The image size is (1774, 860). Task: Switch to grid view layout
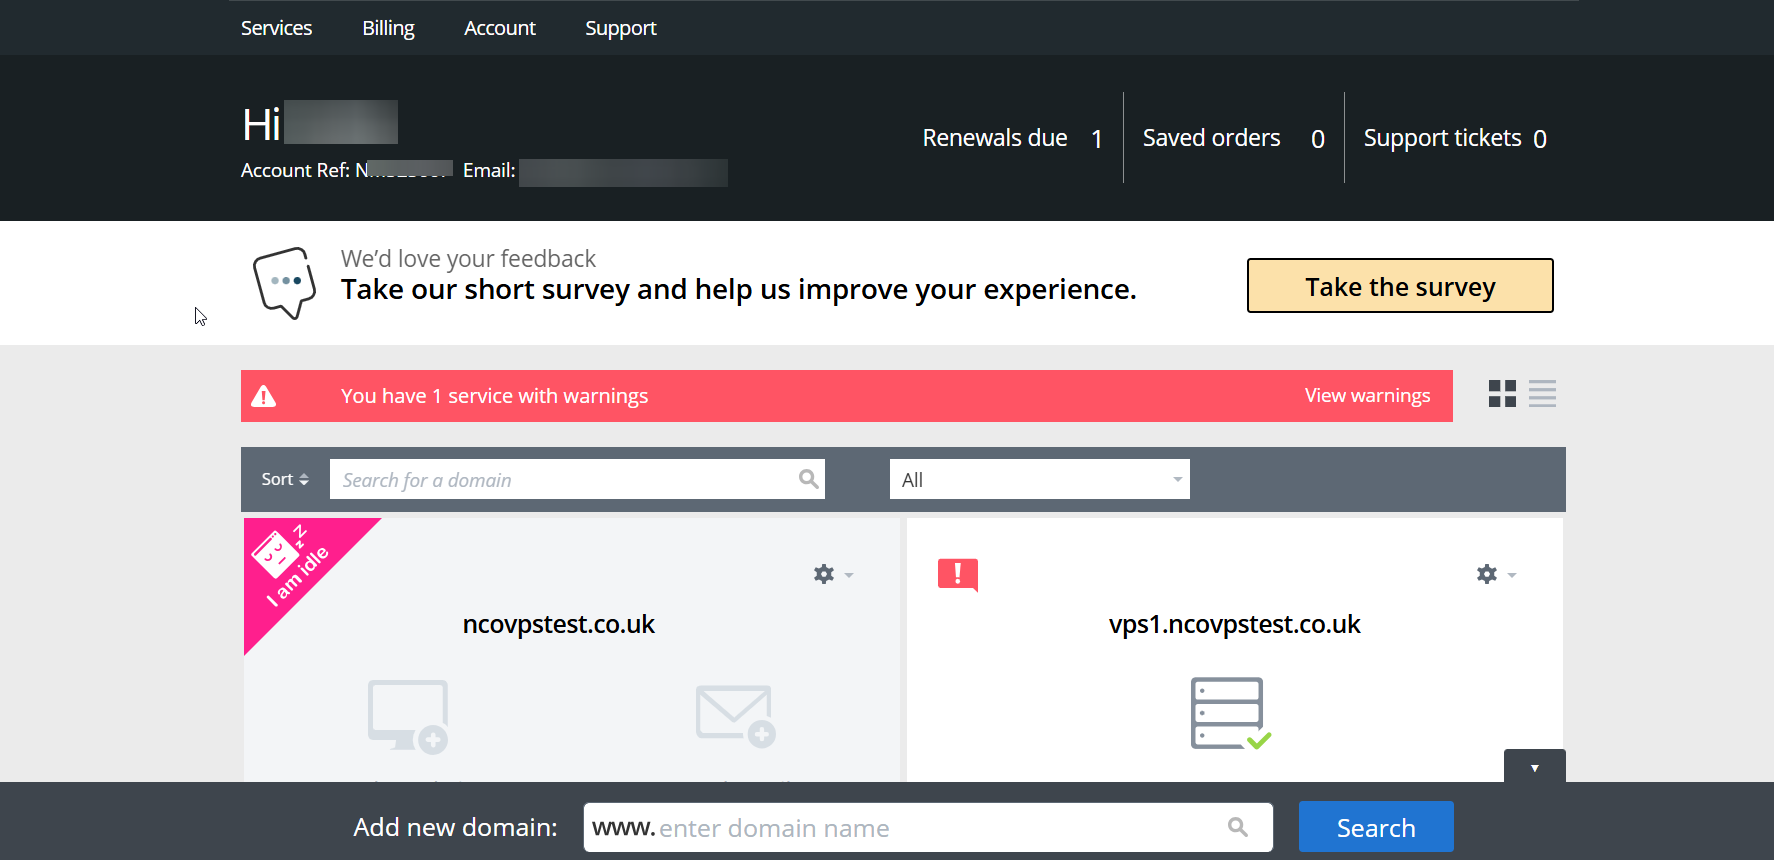1502,394
